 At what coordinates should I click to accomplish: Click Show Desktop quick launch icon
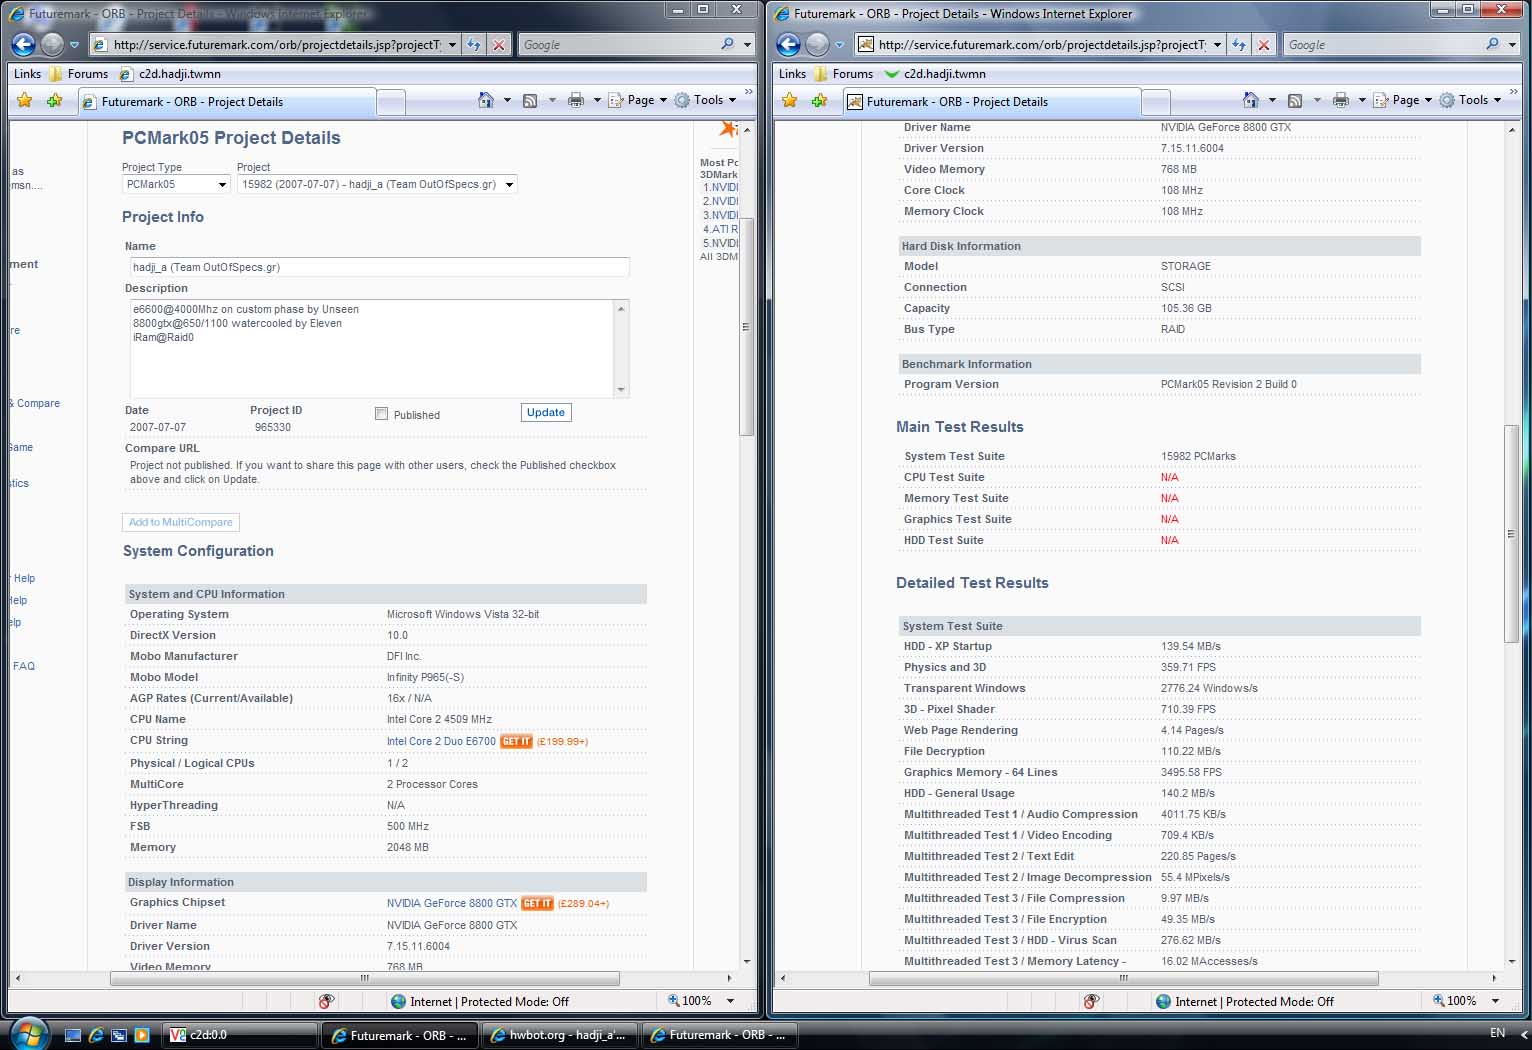[x=73, y=1035]
